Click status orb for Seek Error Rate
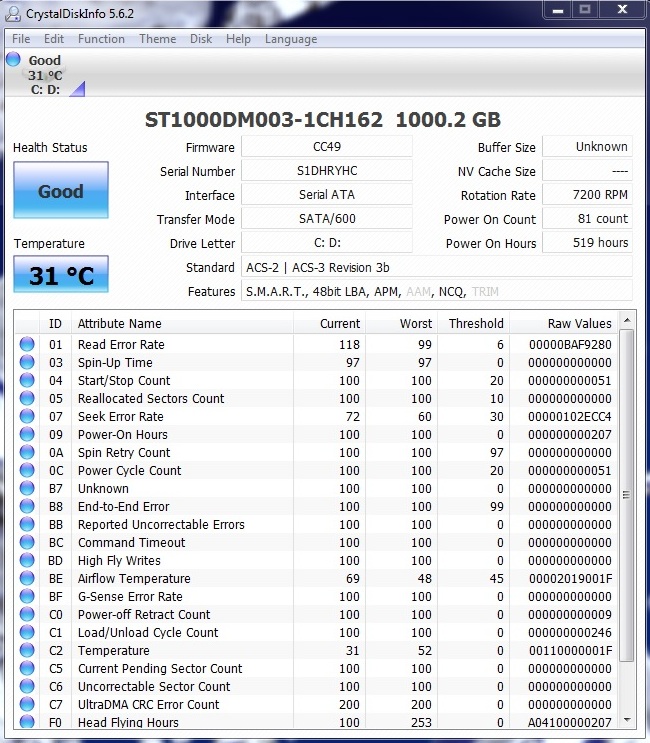 (27, 416)
